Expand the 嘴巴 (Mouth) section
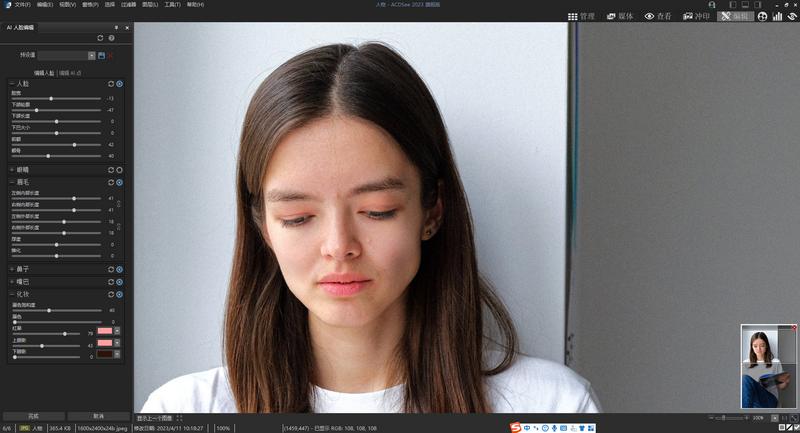 pos(12,282)
